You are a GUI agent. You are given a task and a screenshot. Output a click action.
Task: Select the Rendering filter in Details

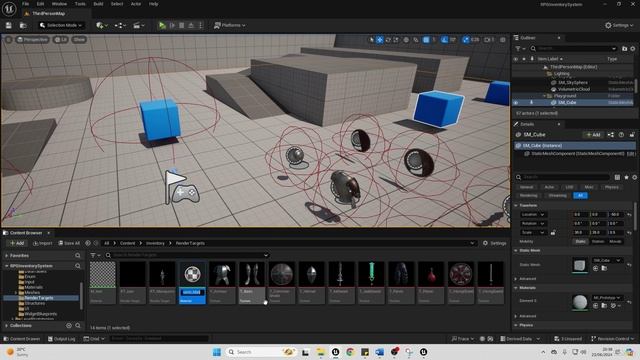point(529,196)
